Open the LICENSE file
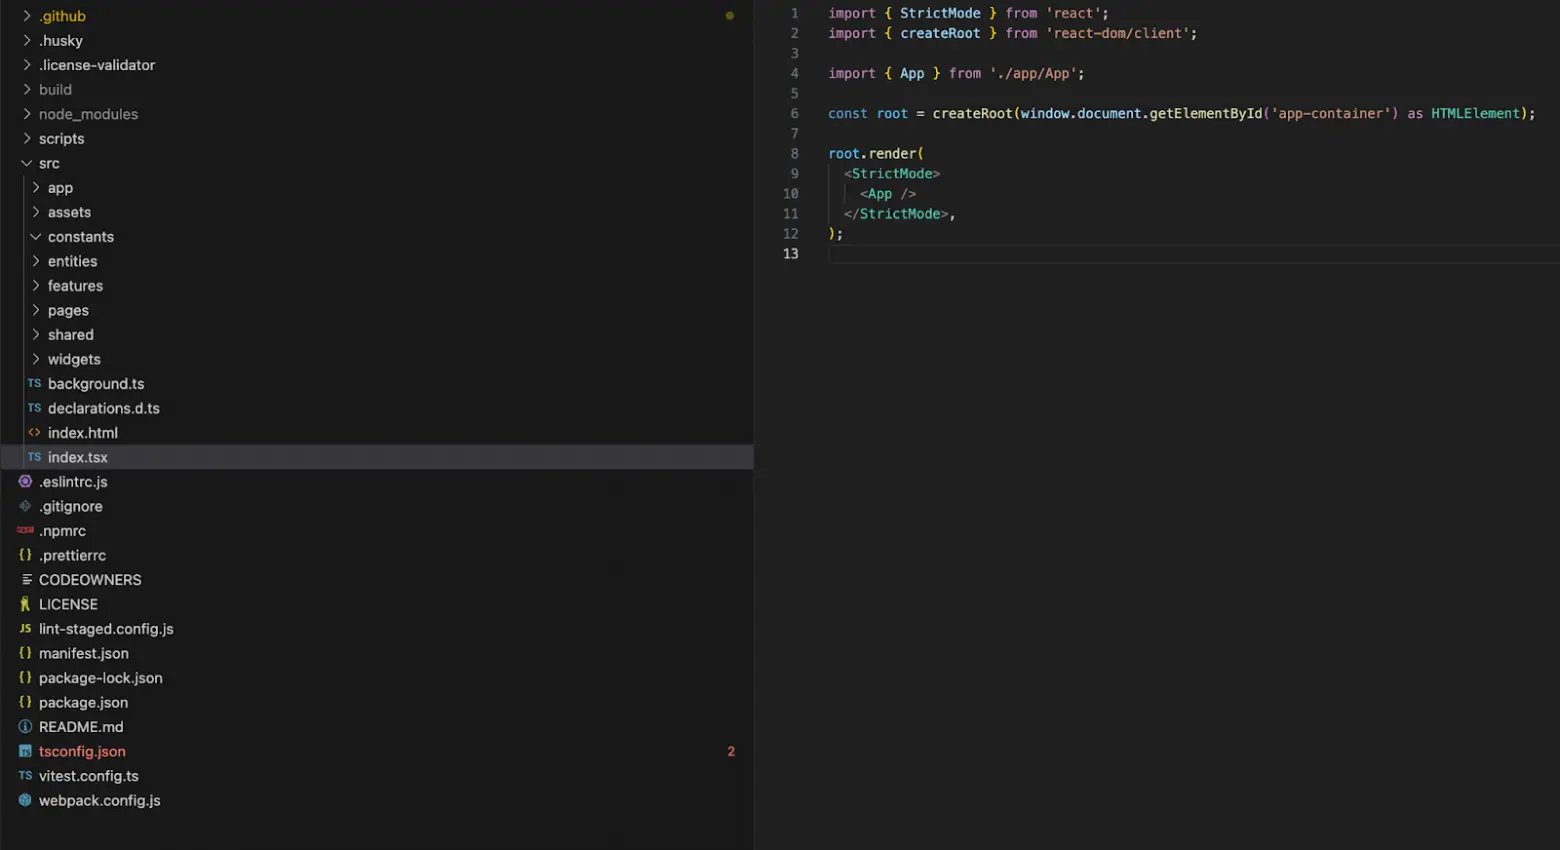The image size is (1560, 850). click(68, 604)
